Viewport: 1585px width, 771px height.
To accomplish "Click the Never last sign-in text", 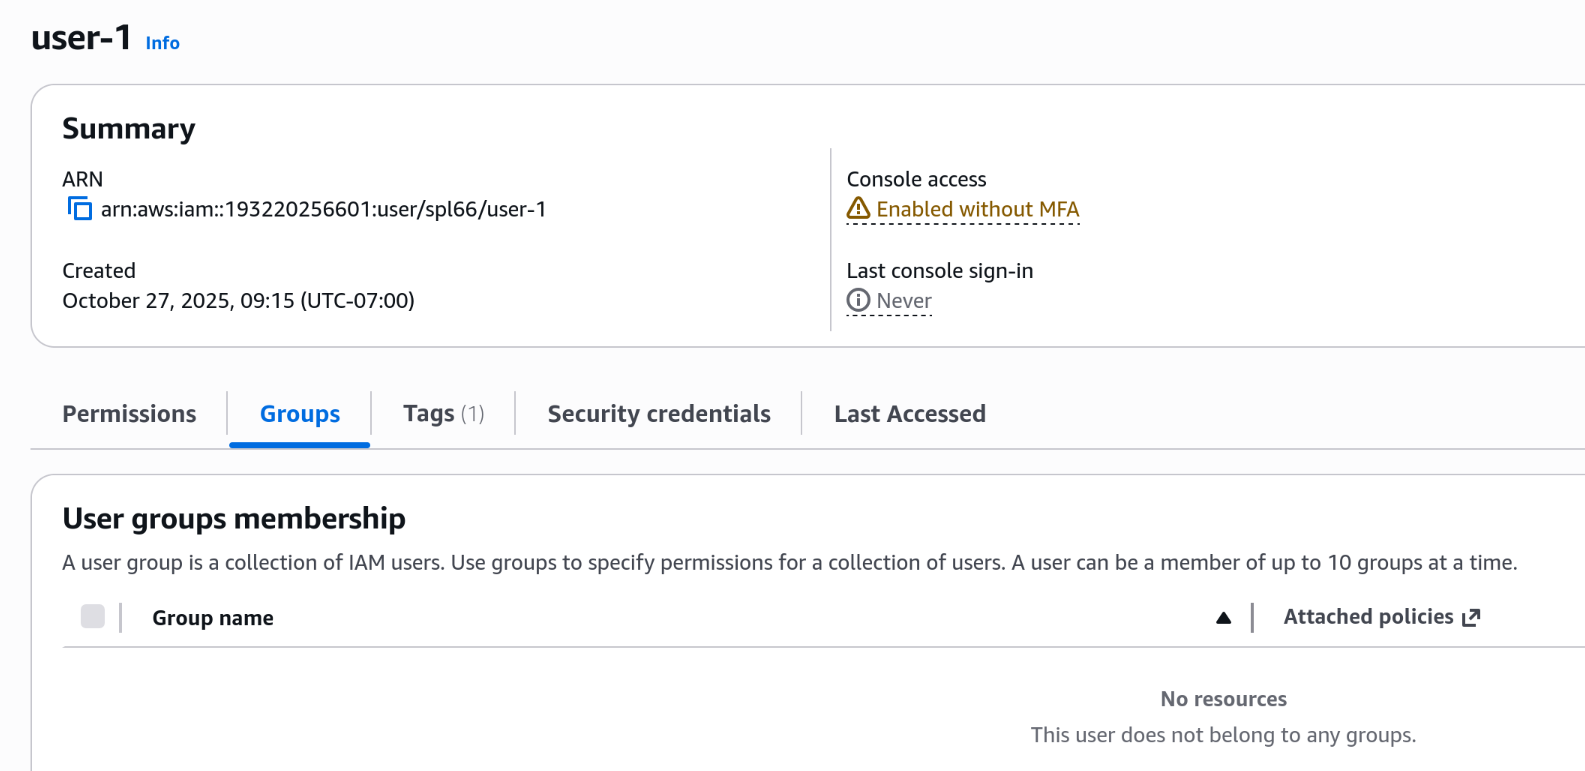I will tap(904, 301).
